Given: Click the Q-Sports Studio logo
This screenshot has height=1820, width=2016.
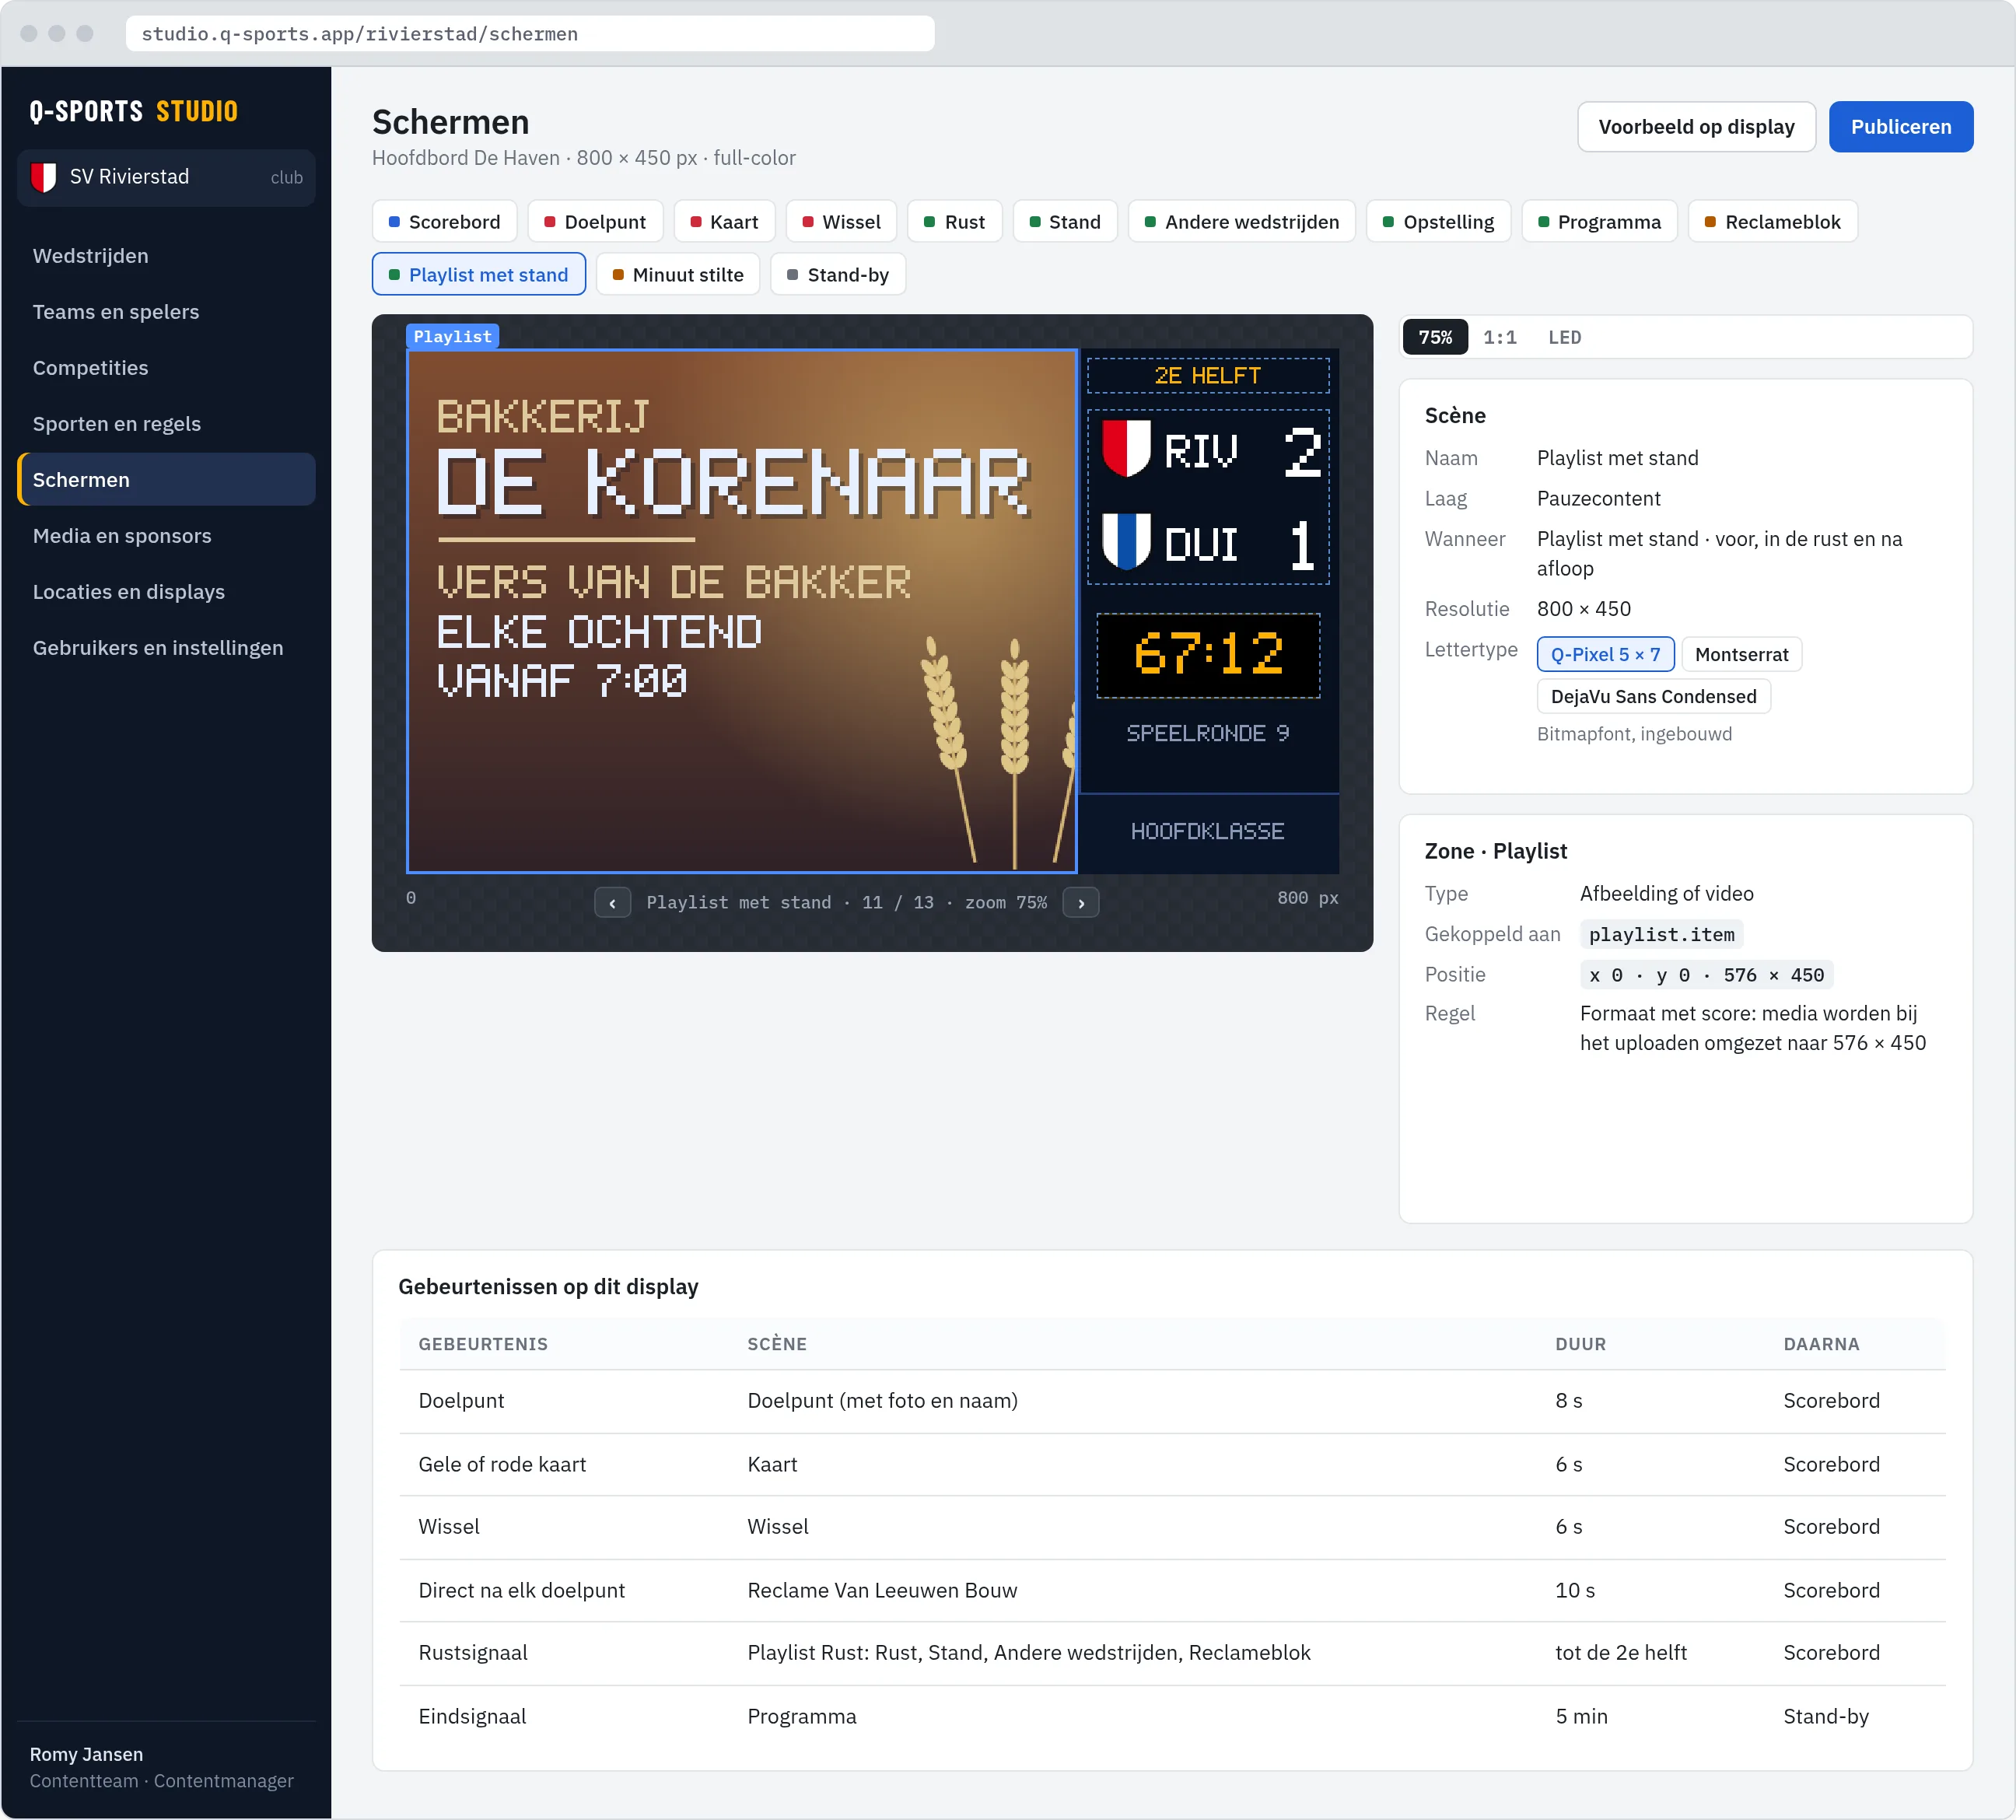Looking at the screenshot, I should (x=134, y=111).
